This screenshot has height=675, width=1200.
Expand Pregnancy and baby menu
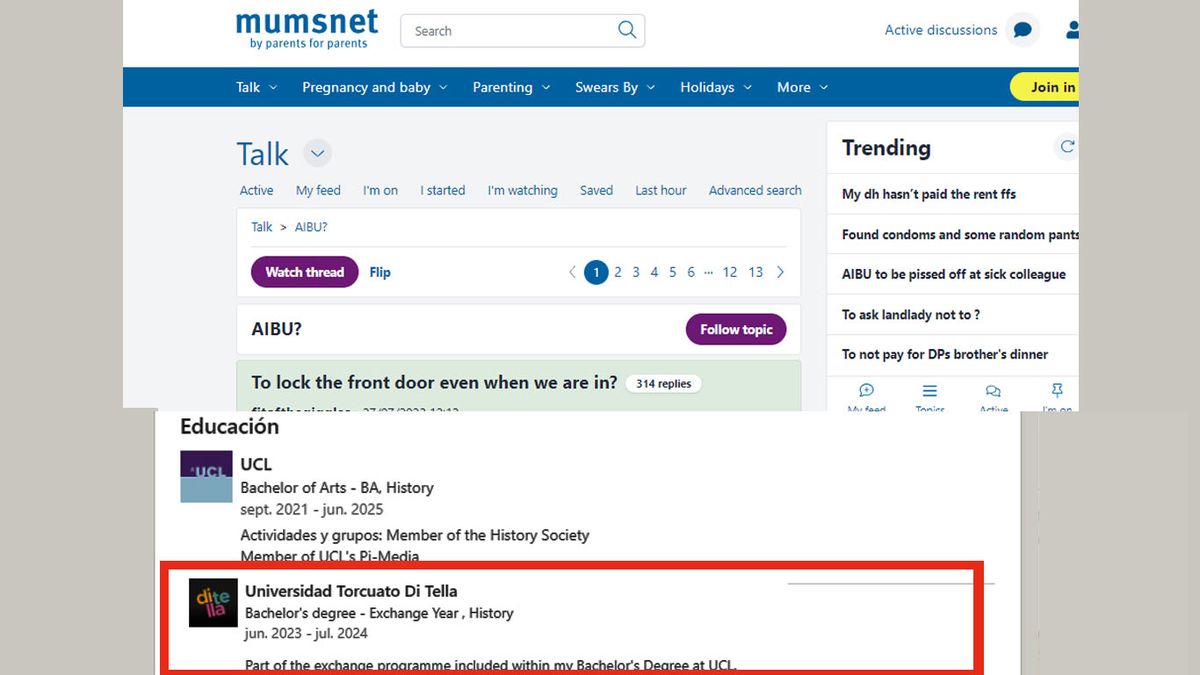coord(375,87)
